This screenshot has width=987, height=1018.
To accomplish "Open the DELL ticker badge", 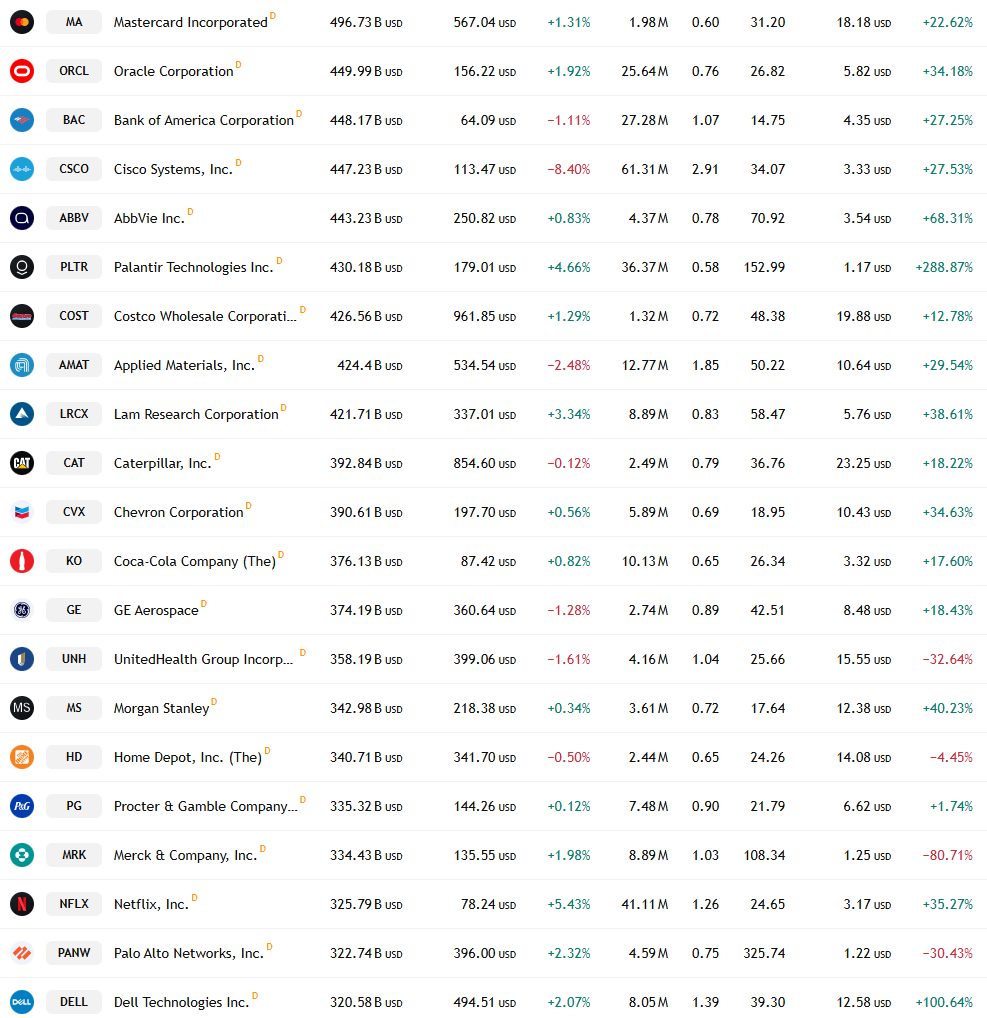I will [74, 1002].
